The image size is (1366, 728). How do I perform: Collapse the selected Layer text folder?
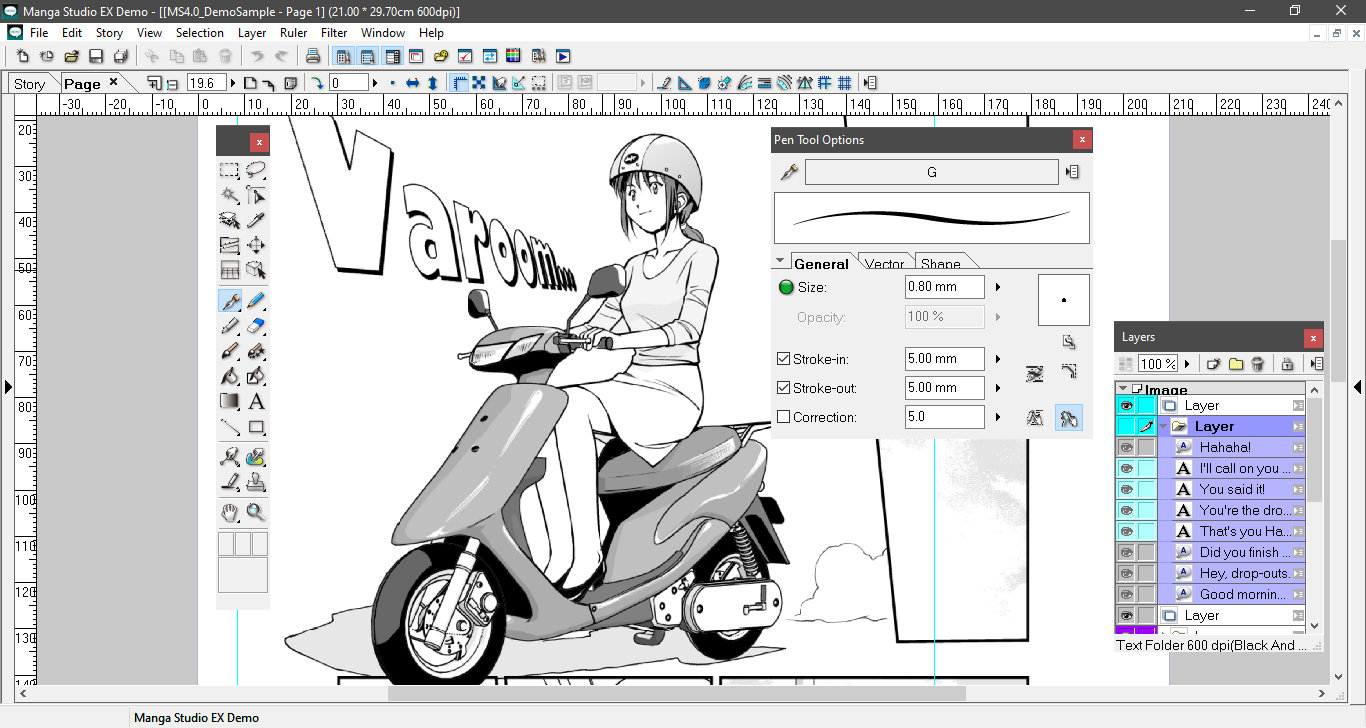1164,426
